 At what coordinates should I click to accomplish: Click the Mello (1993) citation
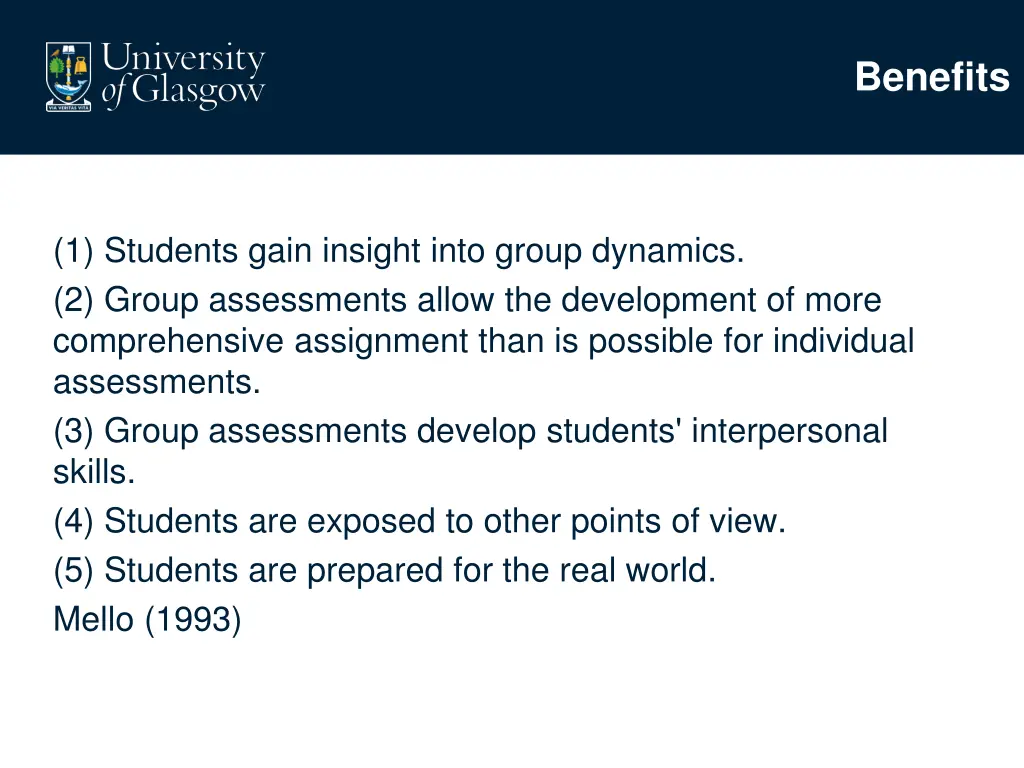tap(148, 619)
